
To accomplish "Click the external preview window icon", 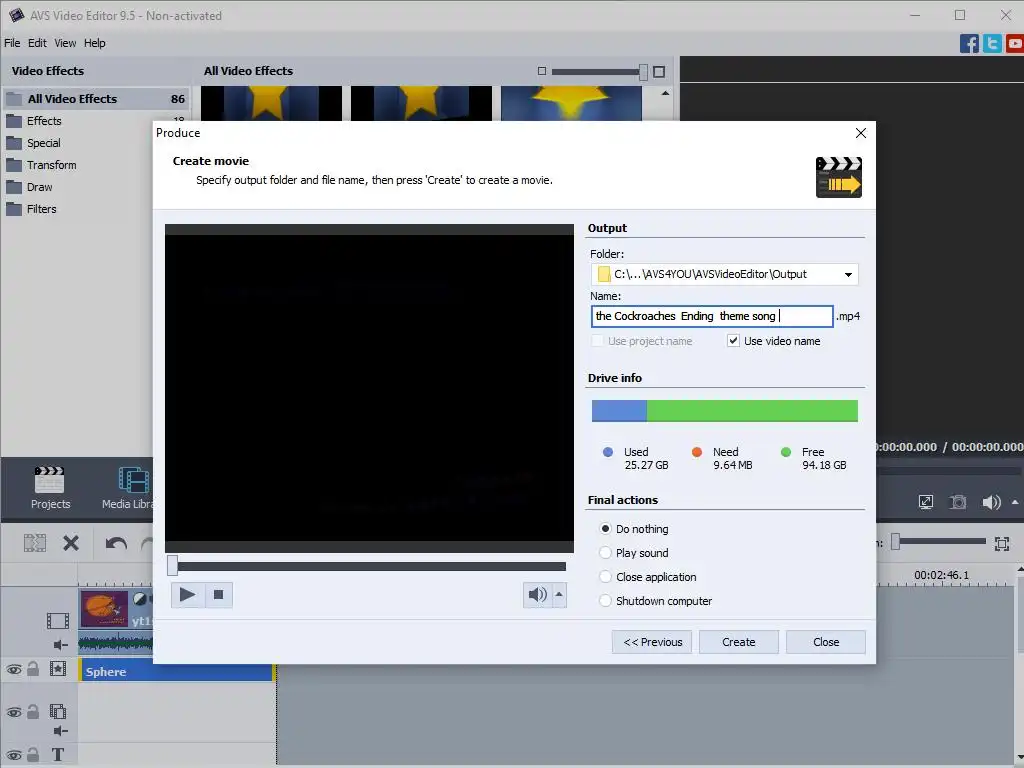I will [925, 502].
